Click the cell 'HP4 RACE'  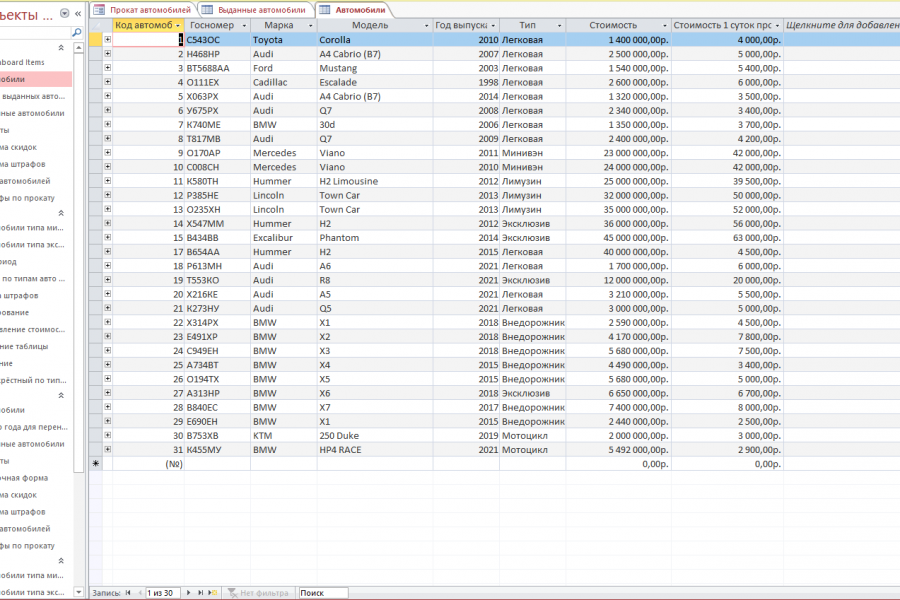375,450
